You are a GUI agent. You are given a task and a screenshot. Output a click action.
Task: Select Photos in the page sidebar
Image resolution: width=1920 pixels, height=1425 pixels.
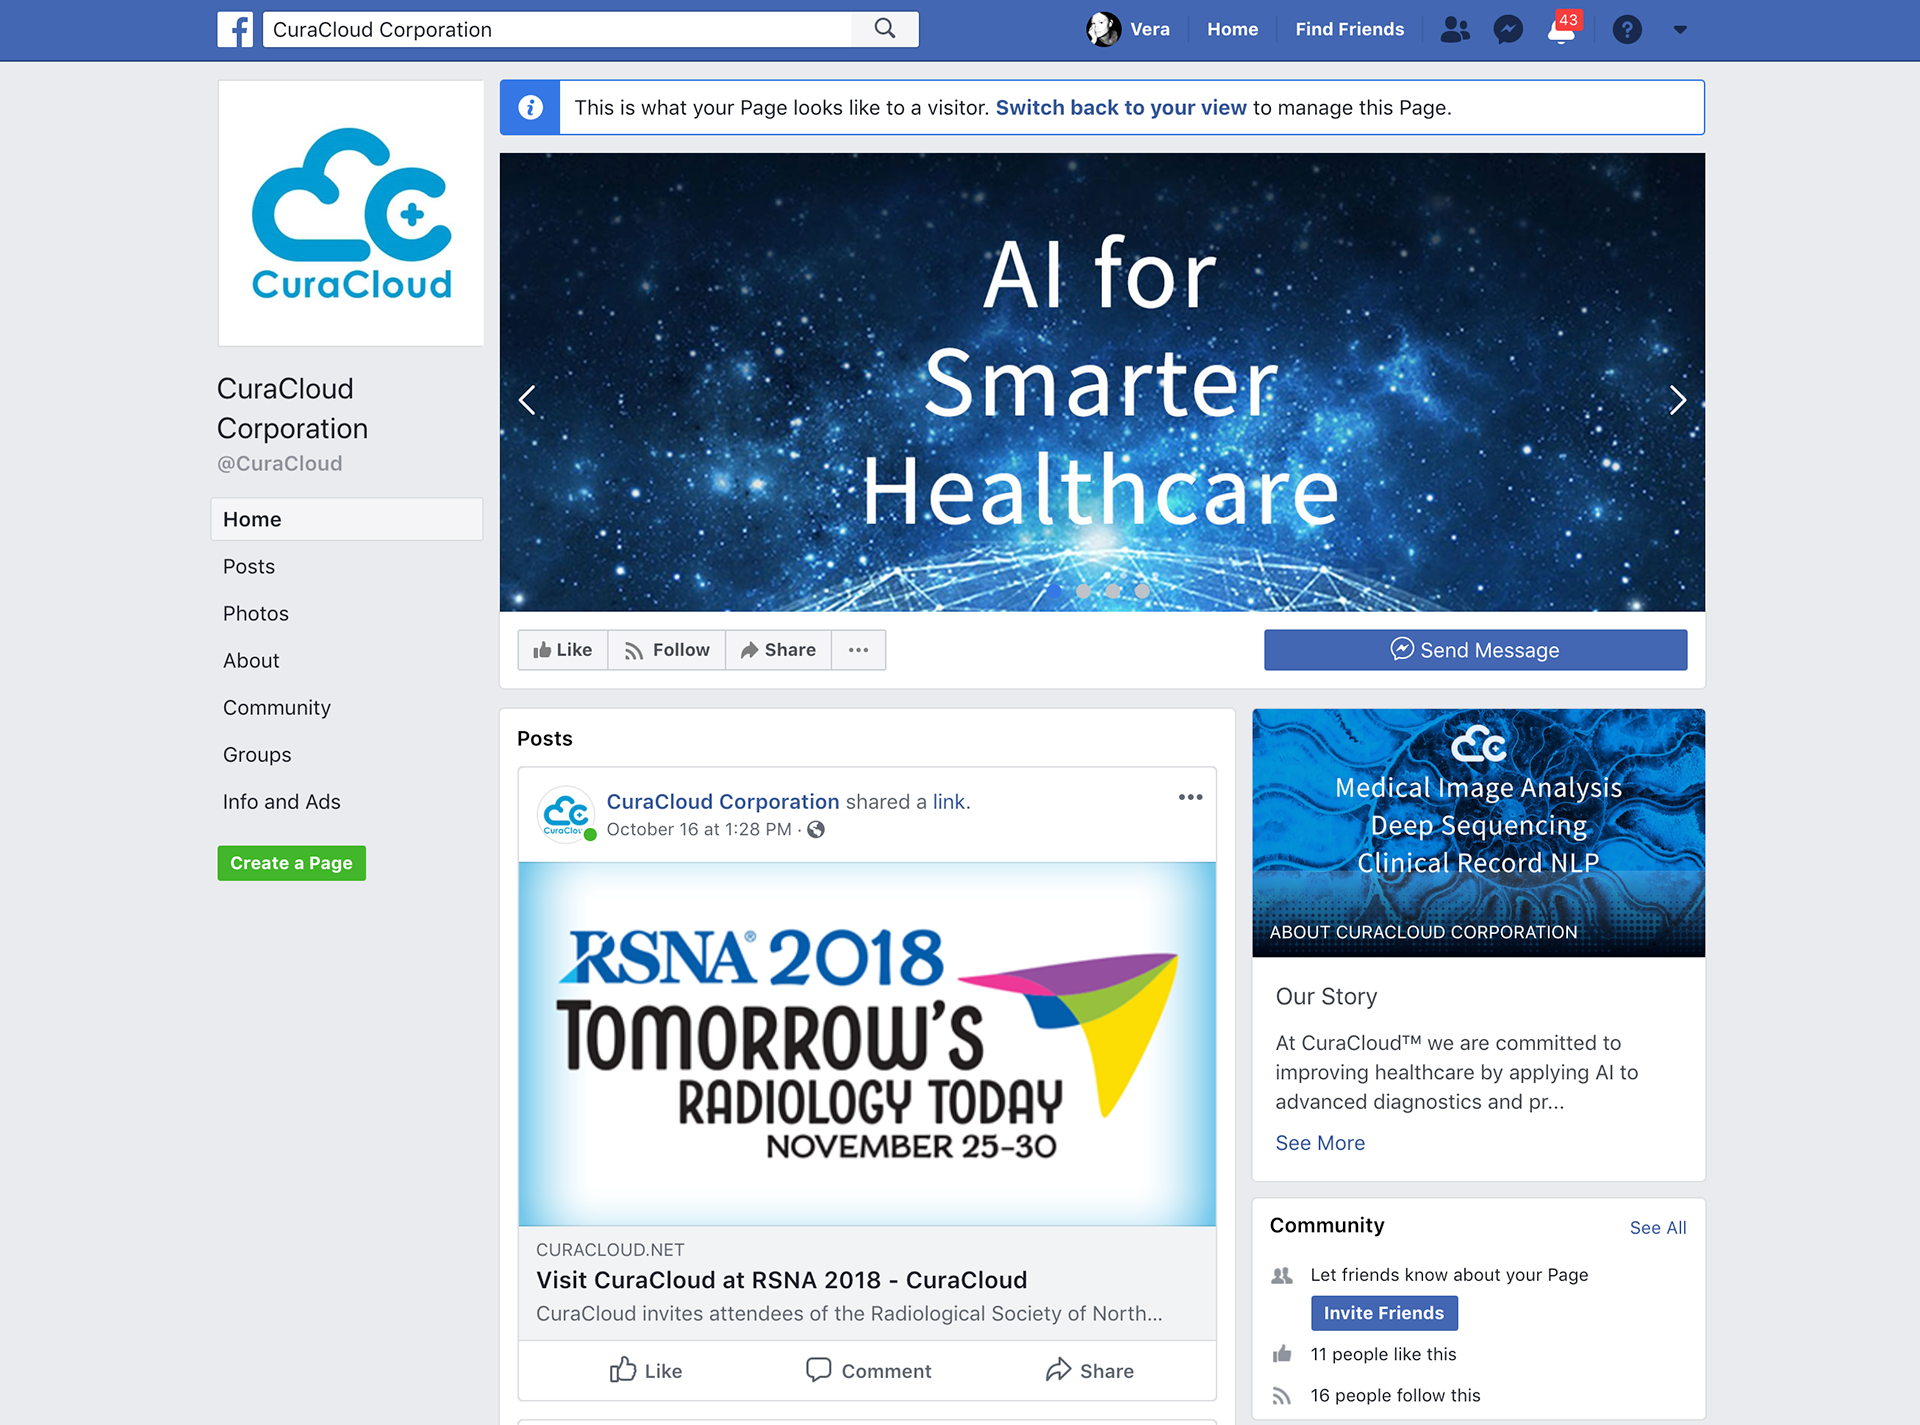pos(256,613)
